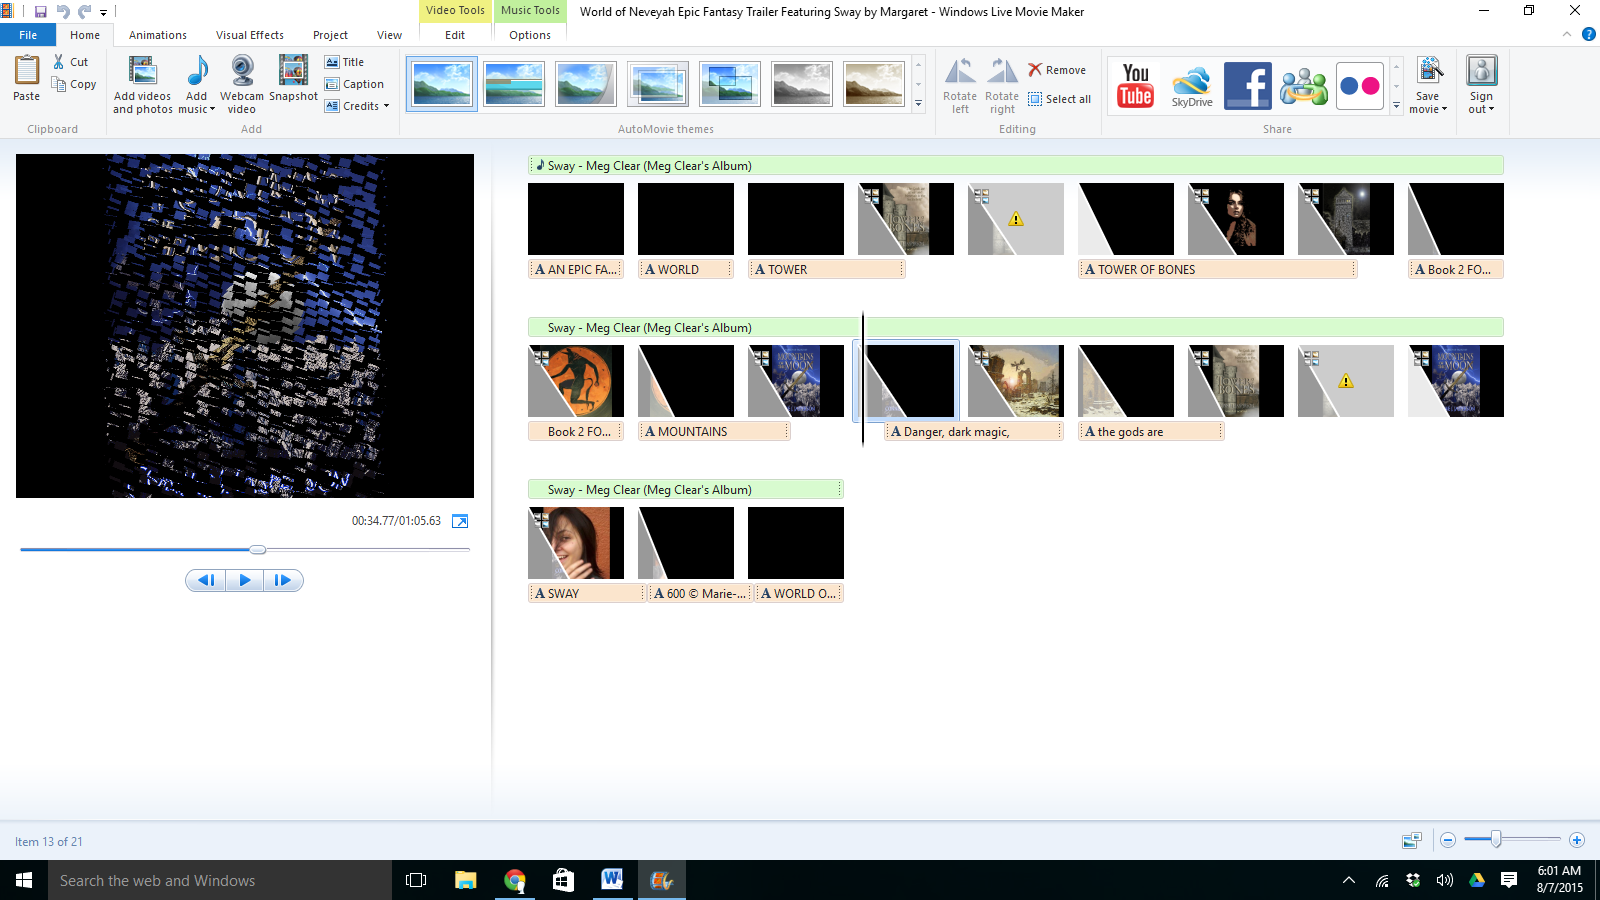Viewport: 1600px width, 900px height.
Task: Click the Webcam video icon
Action: (242, 84)
